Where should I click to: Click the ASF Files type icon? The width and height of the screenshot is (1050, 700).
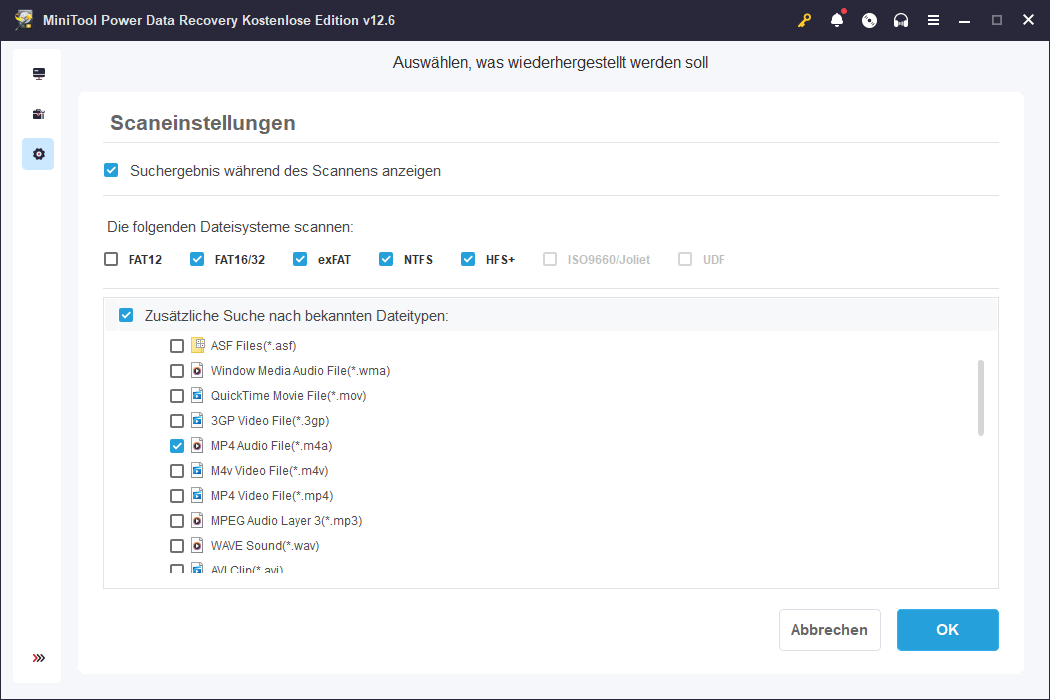point(198,345)
